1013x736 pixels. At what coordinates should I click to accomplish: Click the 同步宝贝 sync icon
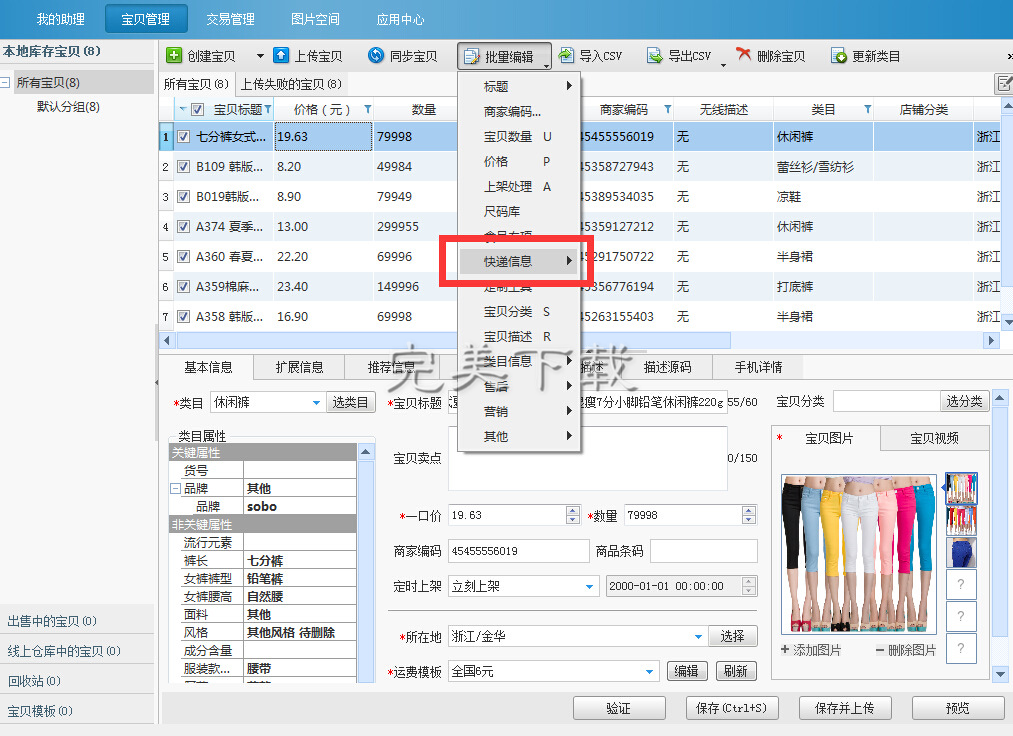(x=376, y=56)
